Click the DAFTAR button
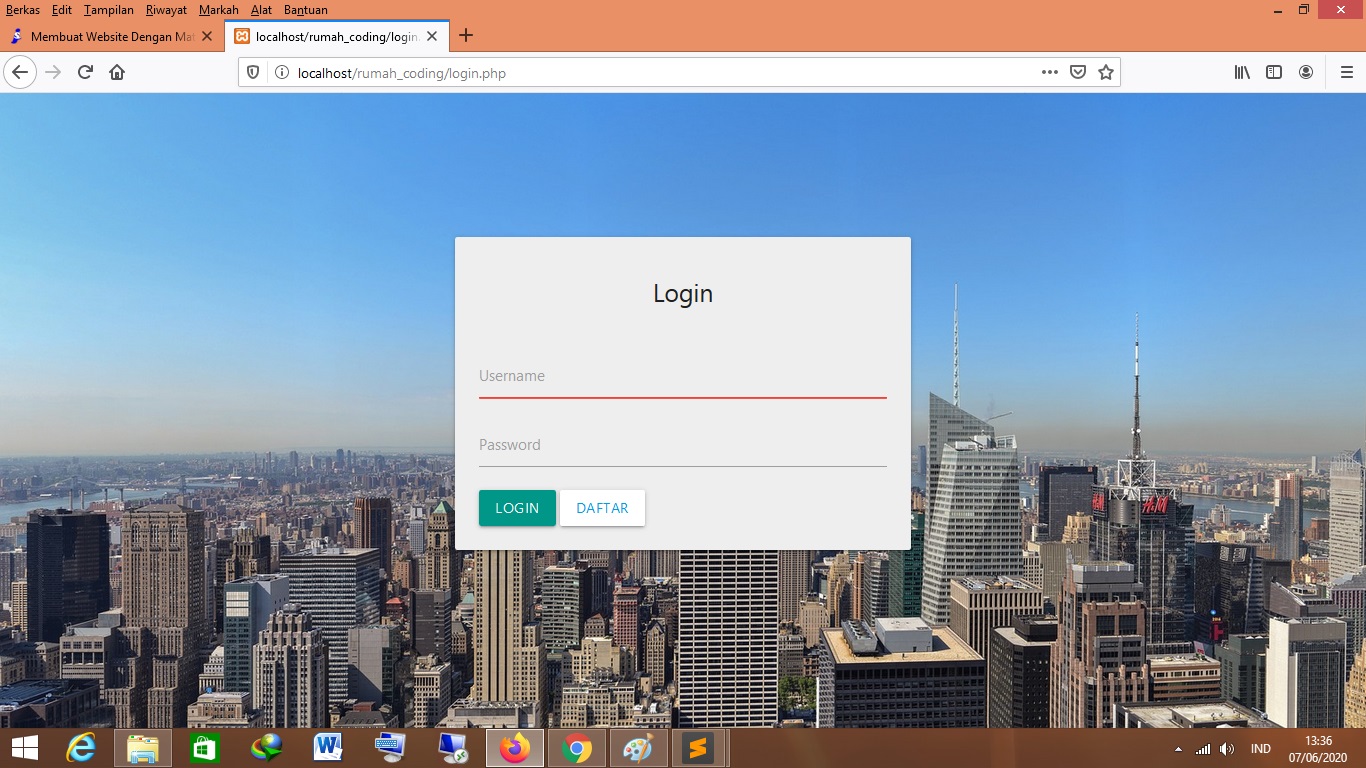 click(x=602, y=508)
